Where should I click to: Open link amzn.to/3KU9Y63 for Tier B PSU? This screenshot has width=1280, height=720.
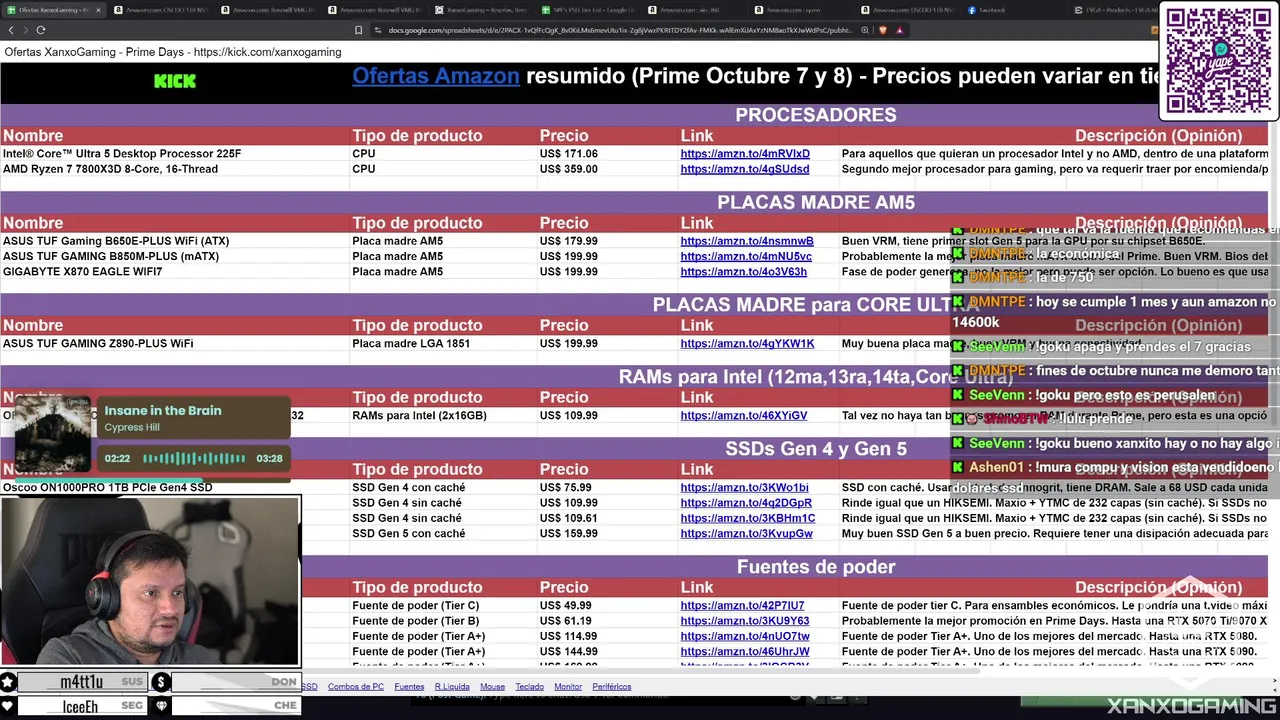(745, 621)
